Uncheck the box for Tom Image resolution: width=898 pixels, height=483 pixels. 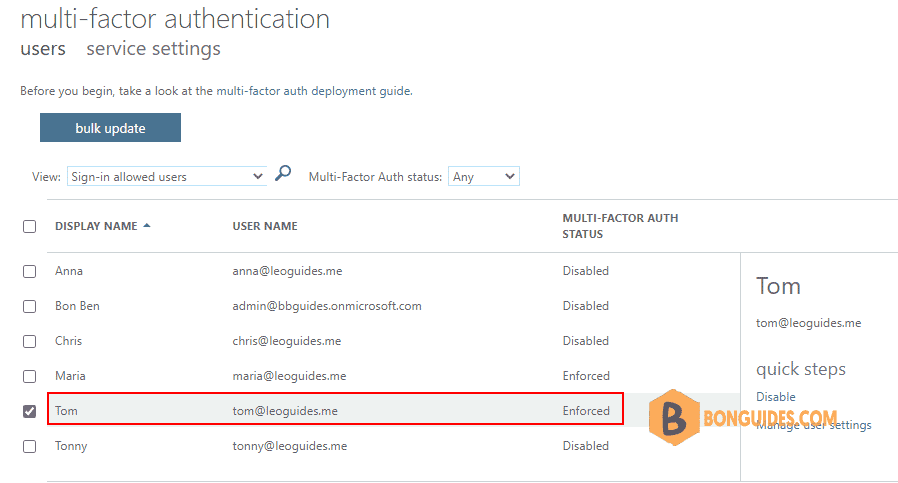[29, 411]
